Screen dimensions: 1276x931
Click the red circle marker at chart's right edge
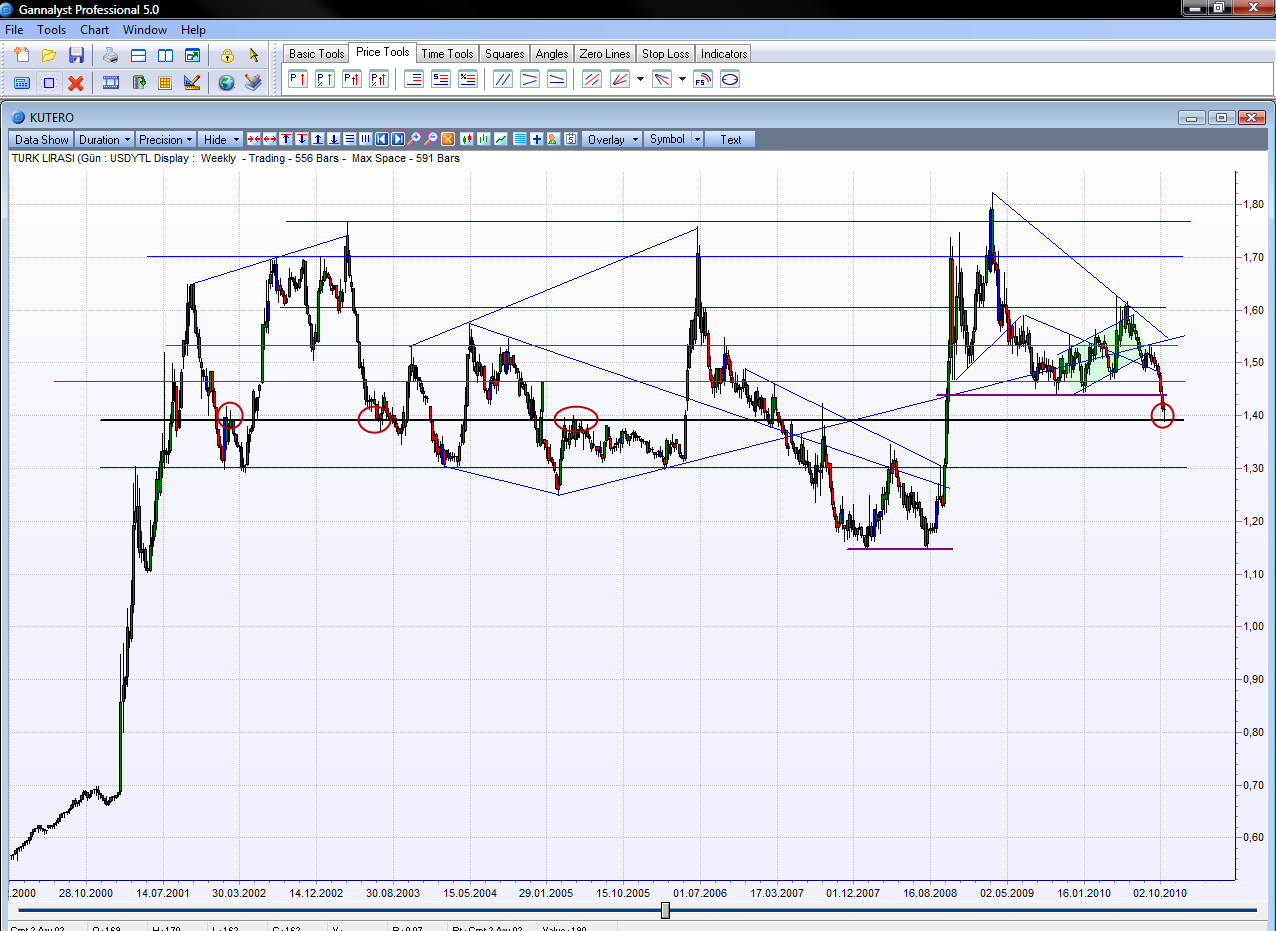pos(1162,416)
